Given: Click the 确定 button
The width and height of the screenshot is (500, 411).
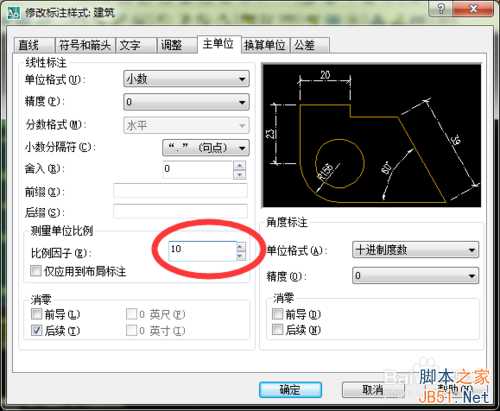Looking at the screenshot, I should click(x=290, y=390).
